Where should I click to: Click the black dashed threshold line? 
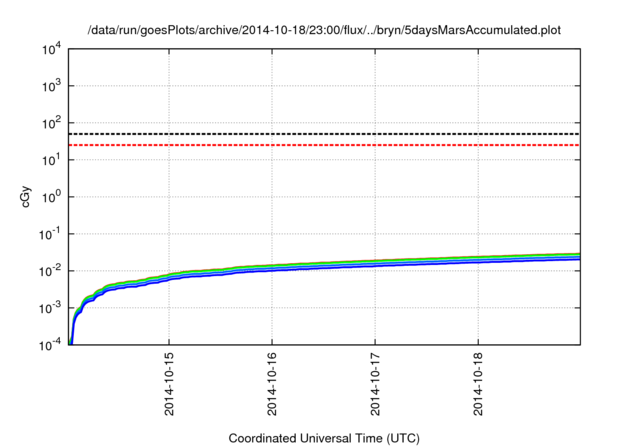coord(324,134)
